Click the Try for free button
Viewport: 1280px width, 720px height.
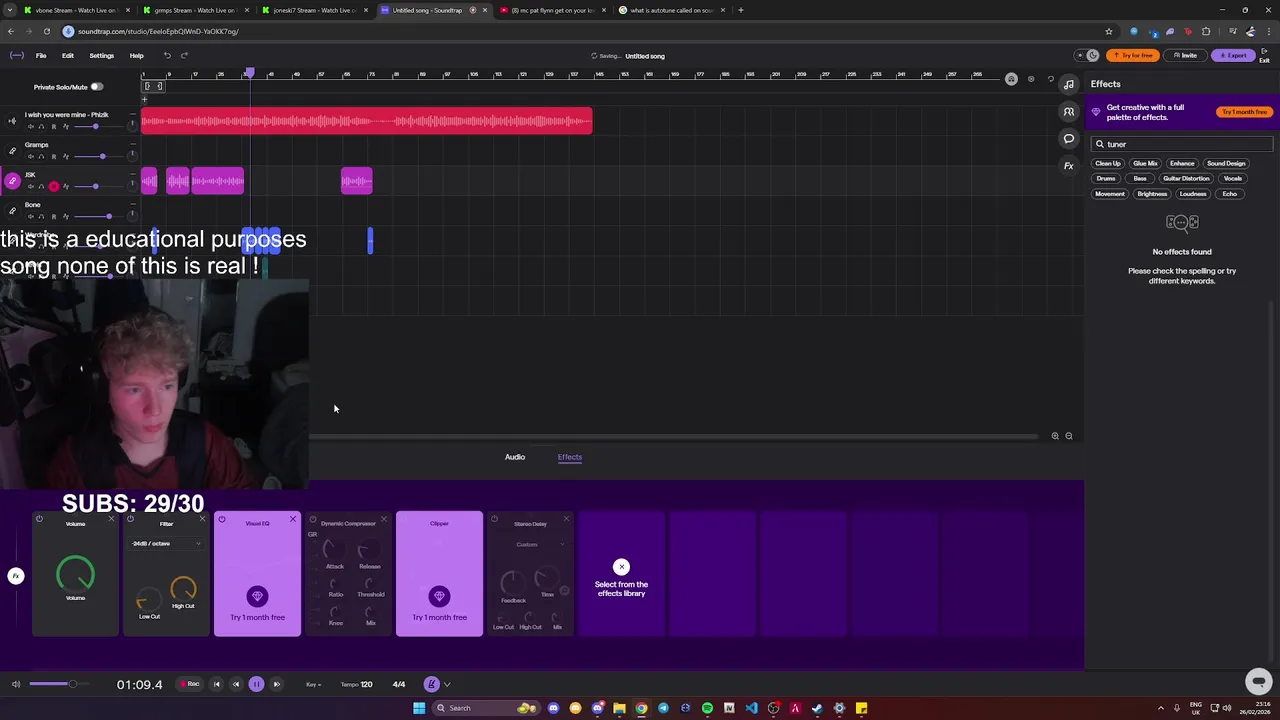[x=1133, y=55]
